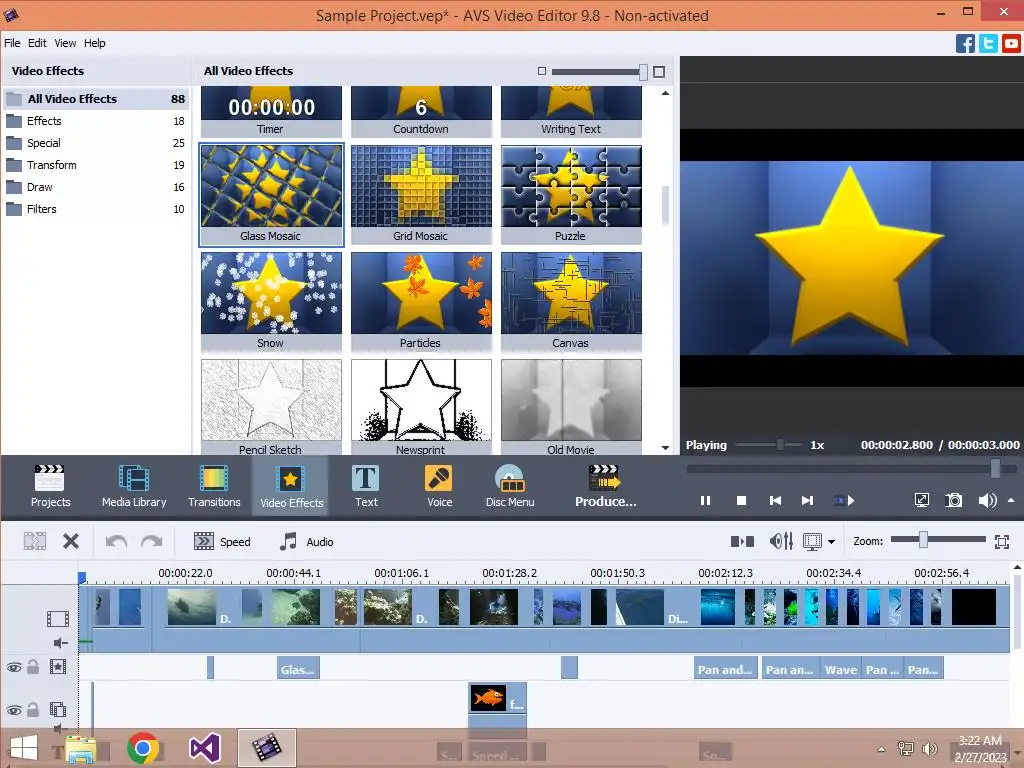Mute the preview volume speaker

[x=987, y=500]
